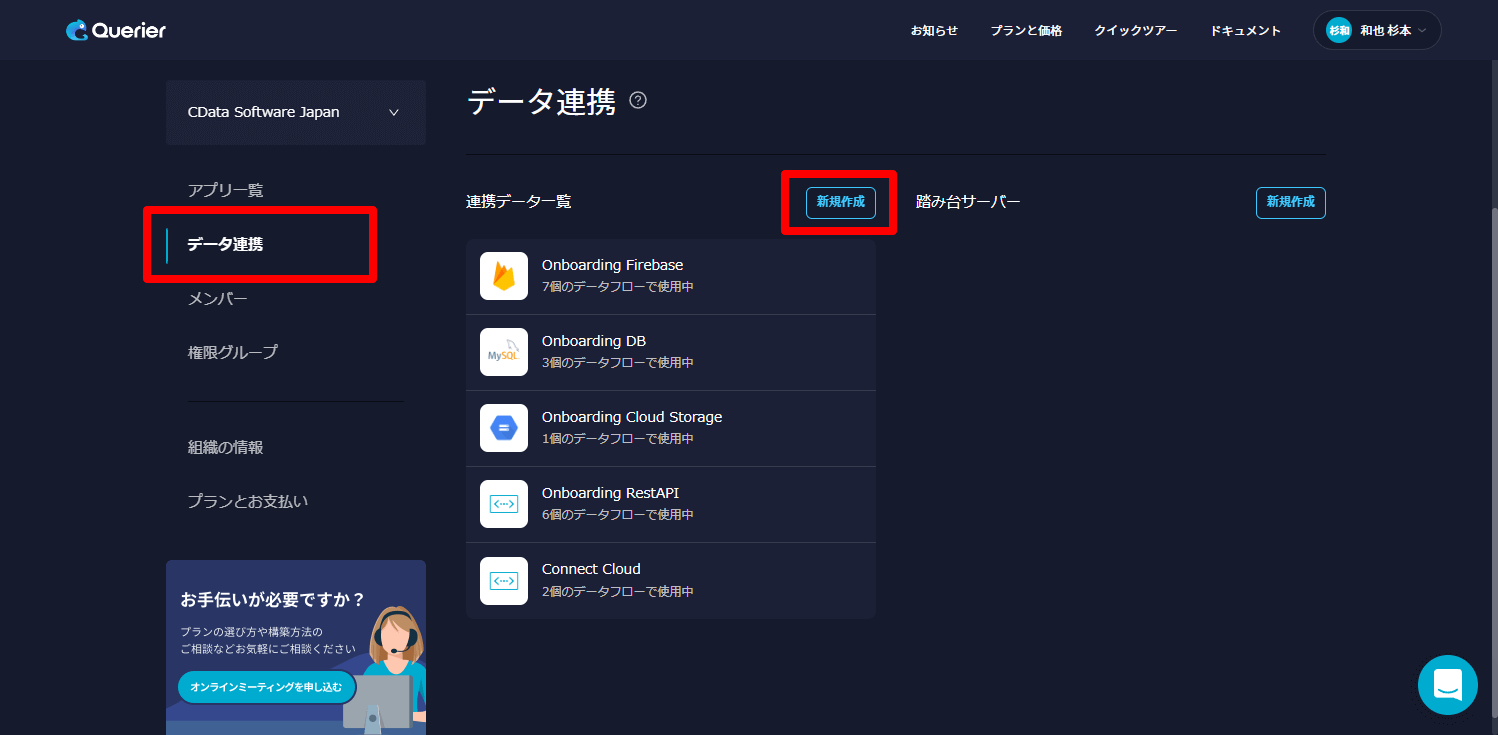Click the Querier logo
The width and height of the screenshot is (1498, 735).
tap(116, 30)
